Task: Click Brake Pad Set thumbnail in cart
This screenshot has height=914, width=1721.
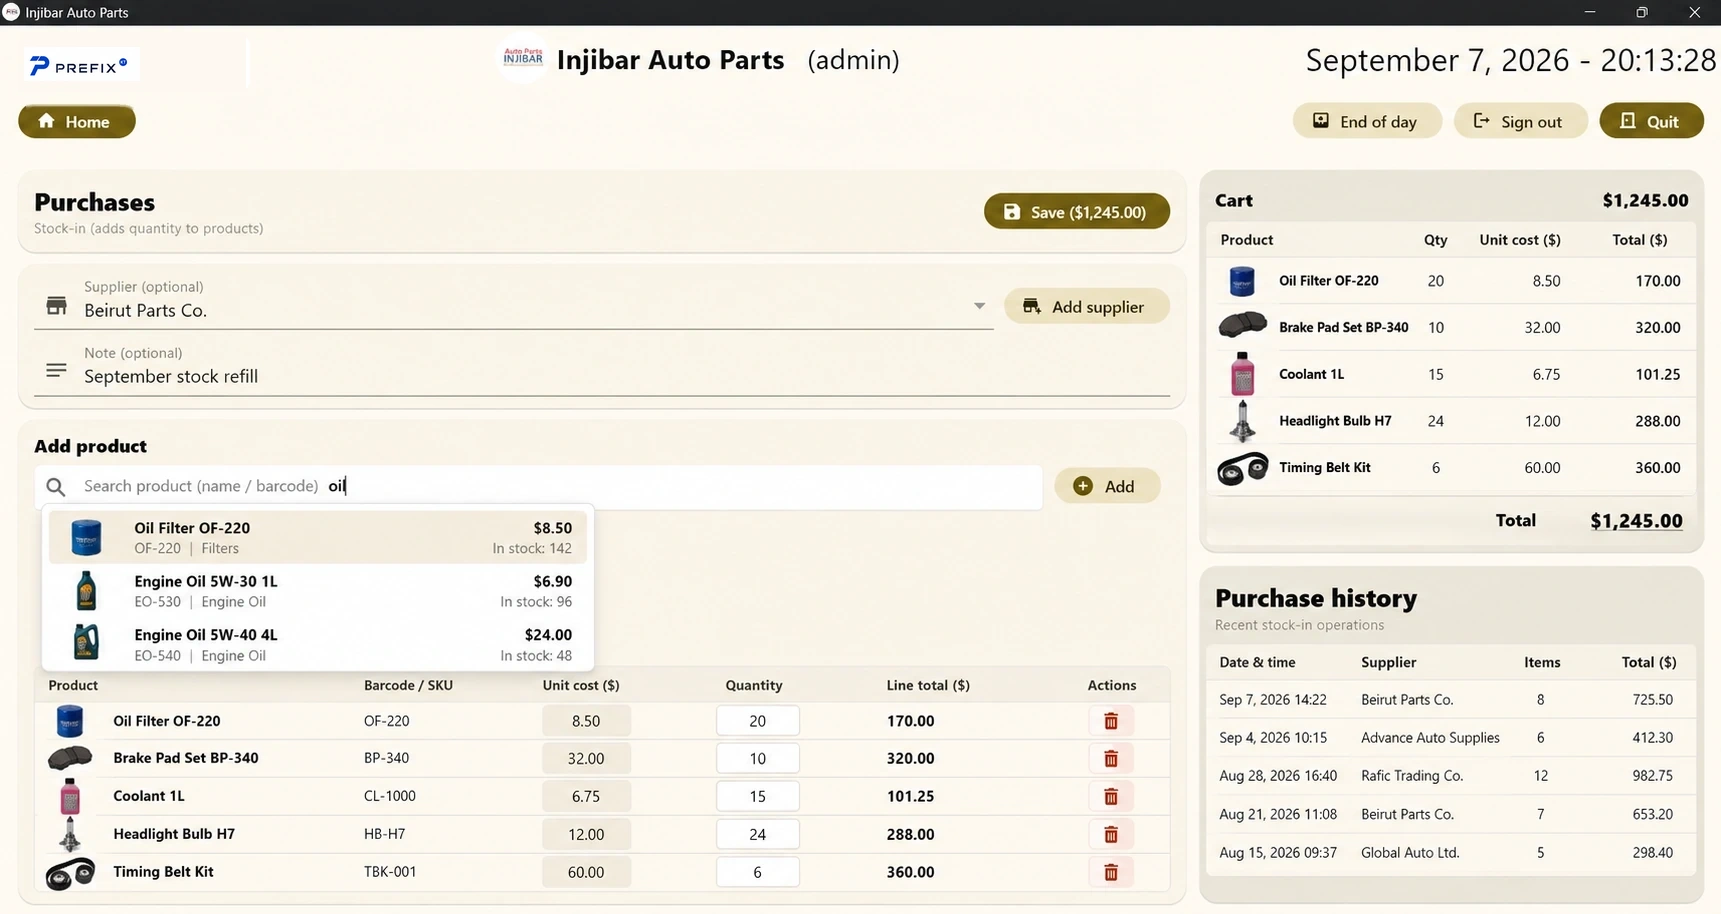Action: click(1242, 326)
